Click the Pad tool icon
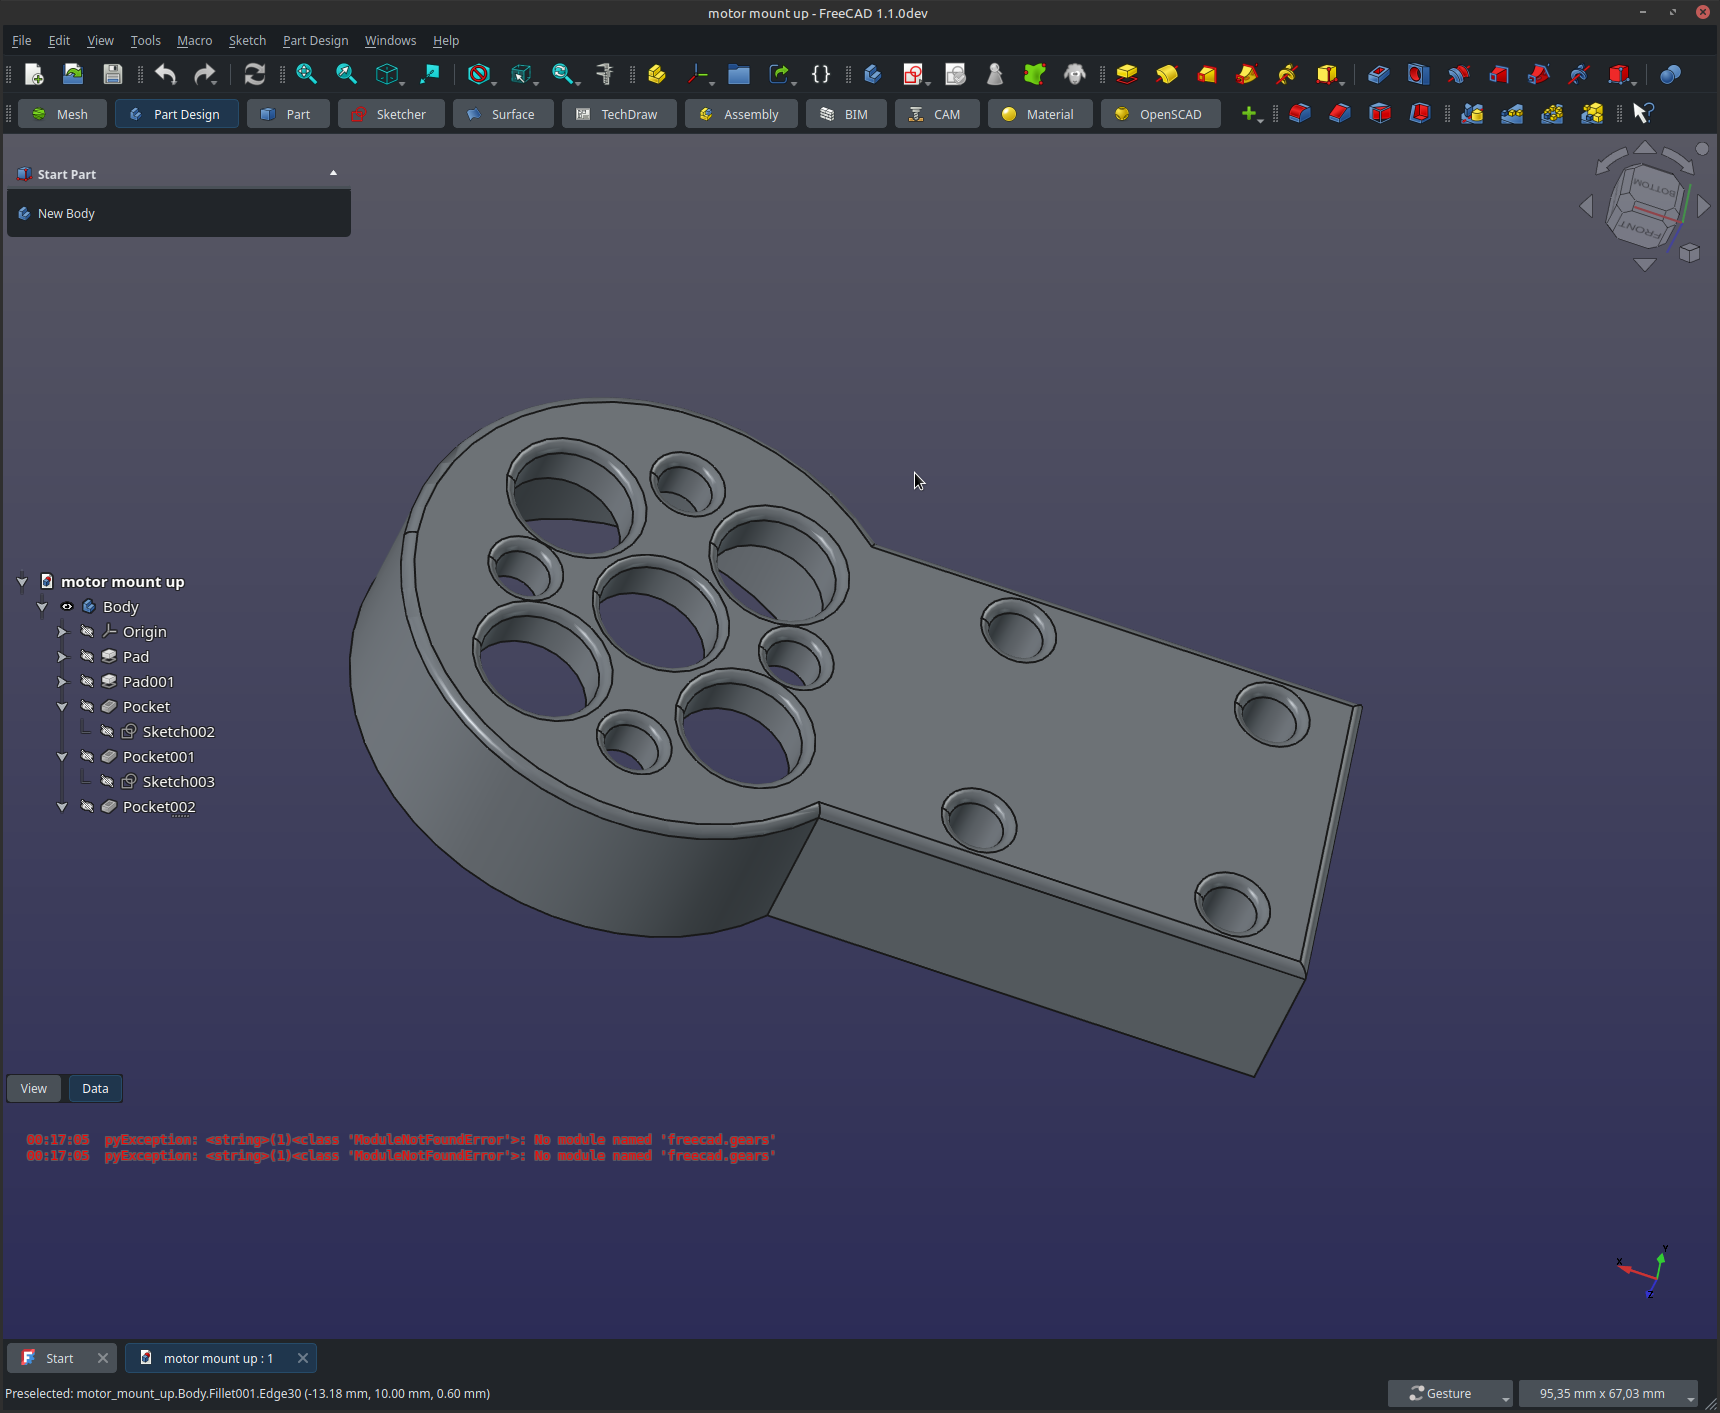1720x1413 pixels. (x=1127, y=74)
